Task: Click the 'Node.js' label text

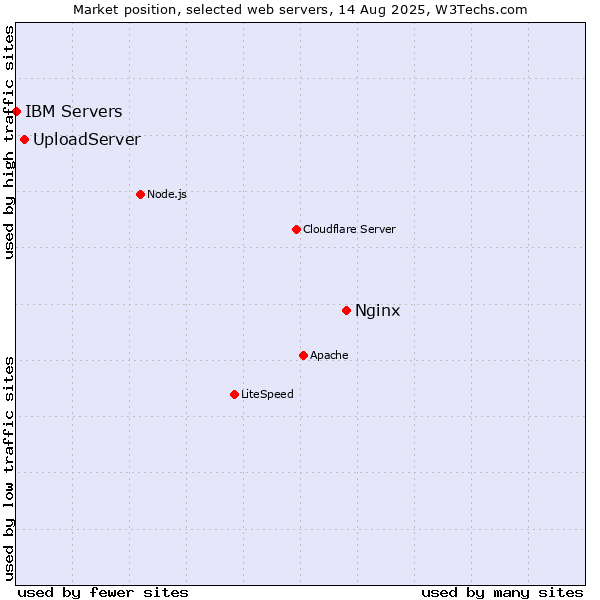Action: pyautogui.click(x=167, y=194)
